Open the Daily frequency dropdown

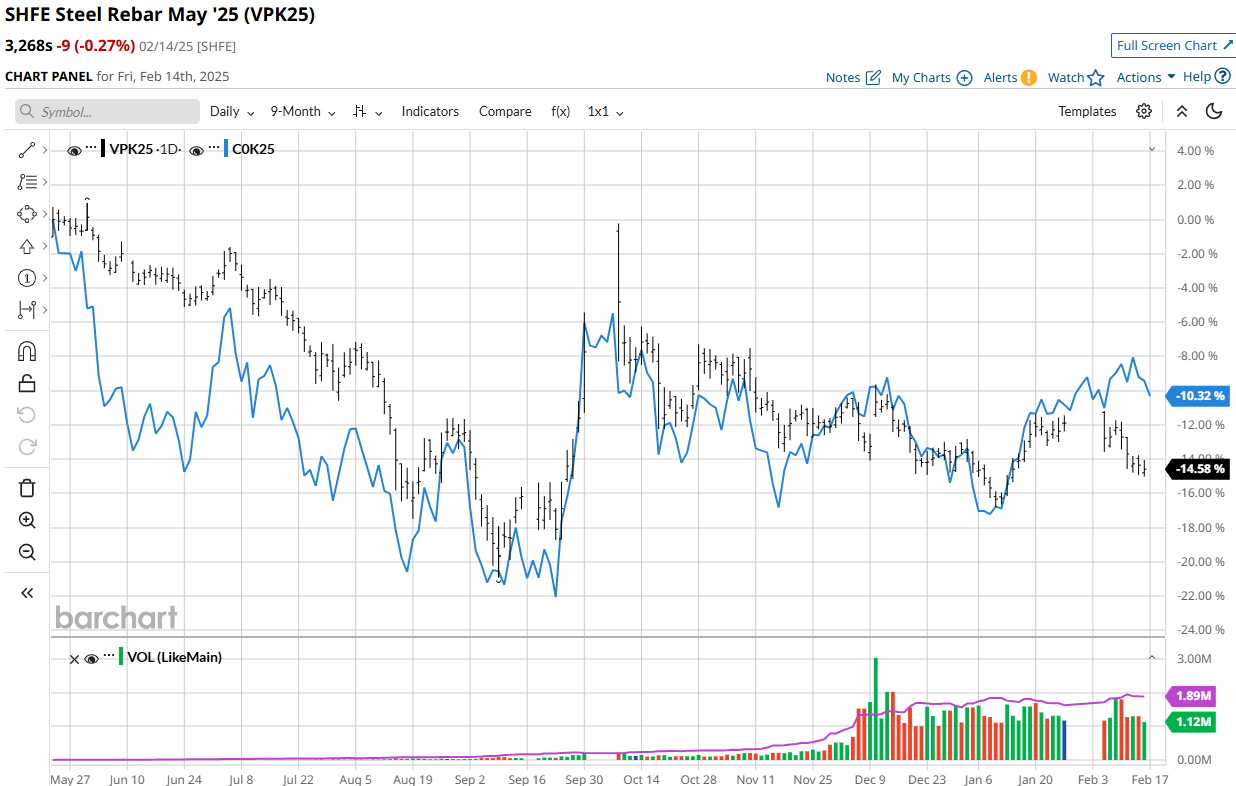click(231, 111)
